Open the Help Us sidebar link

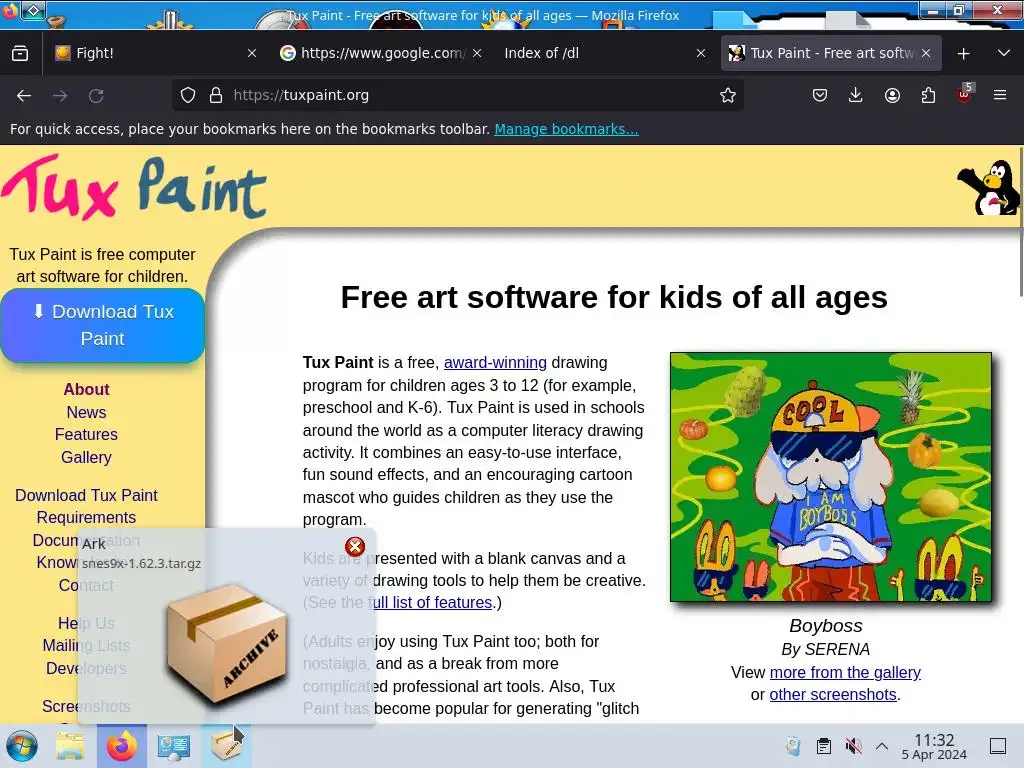[86, 623]
